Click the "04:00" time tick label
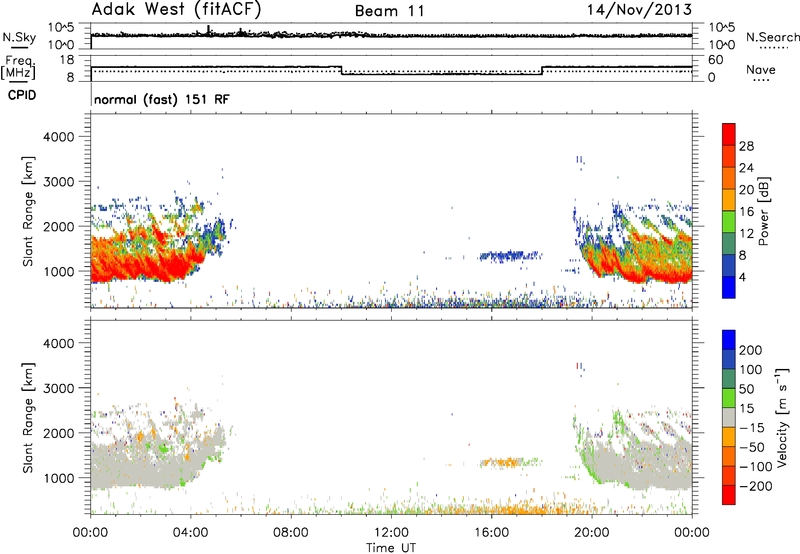Viewport: 800px width, 554px height. [191, 533]
